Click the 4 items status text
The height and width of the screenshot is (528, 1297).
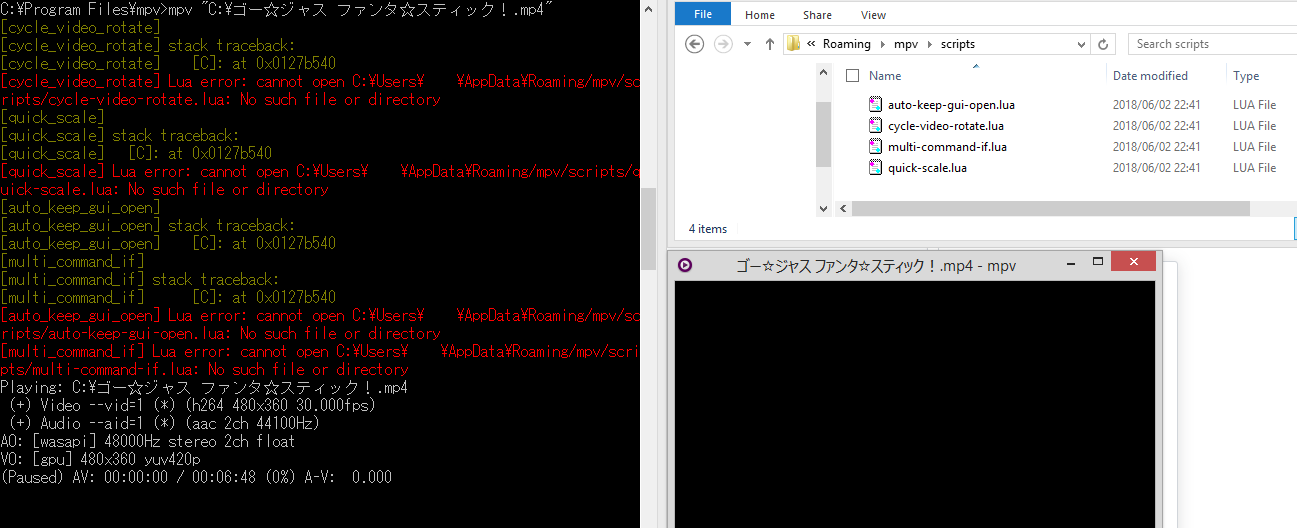point(708,229)
